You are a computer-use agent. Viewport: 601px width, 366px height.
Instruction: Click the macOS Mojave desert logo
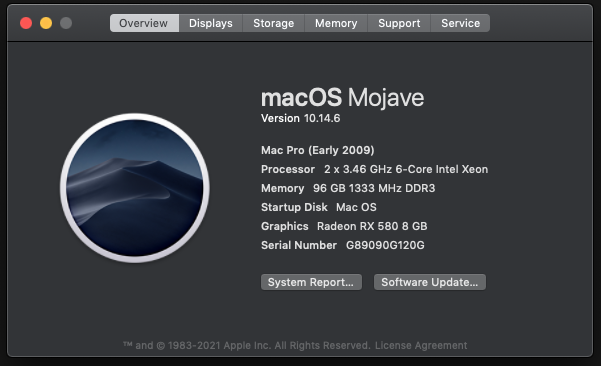[x=135, y=188]
